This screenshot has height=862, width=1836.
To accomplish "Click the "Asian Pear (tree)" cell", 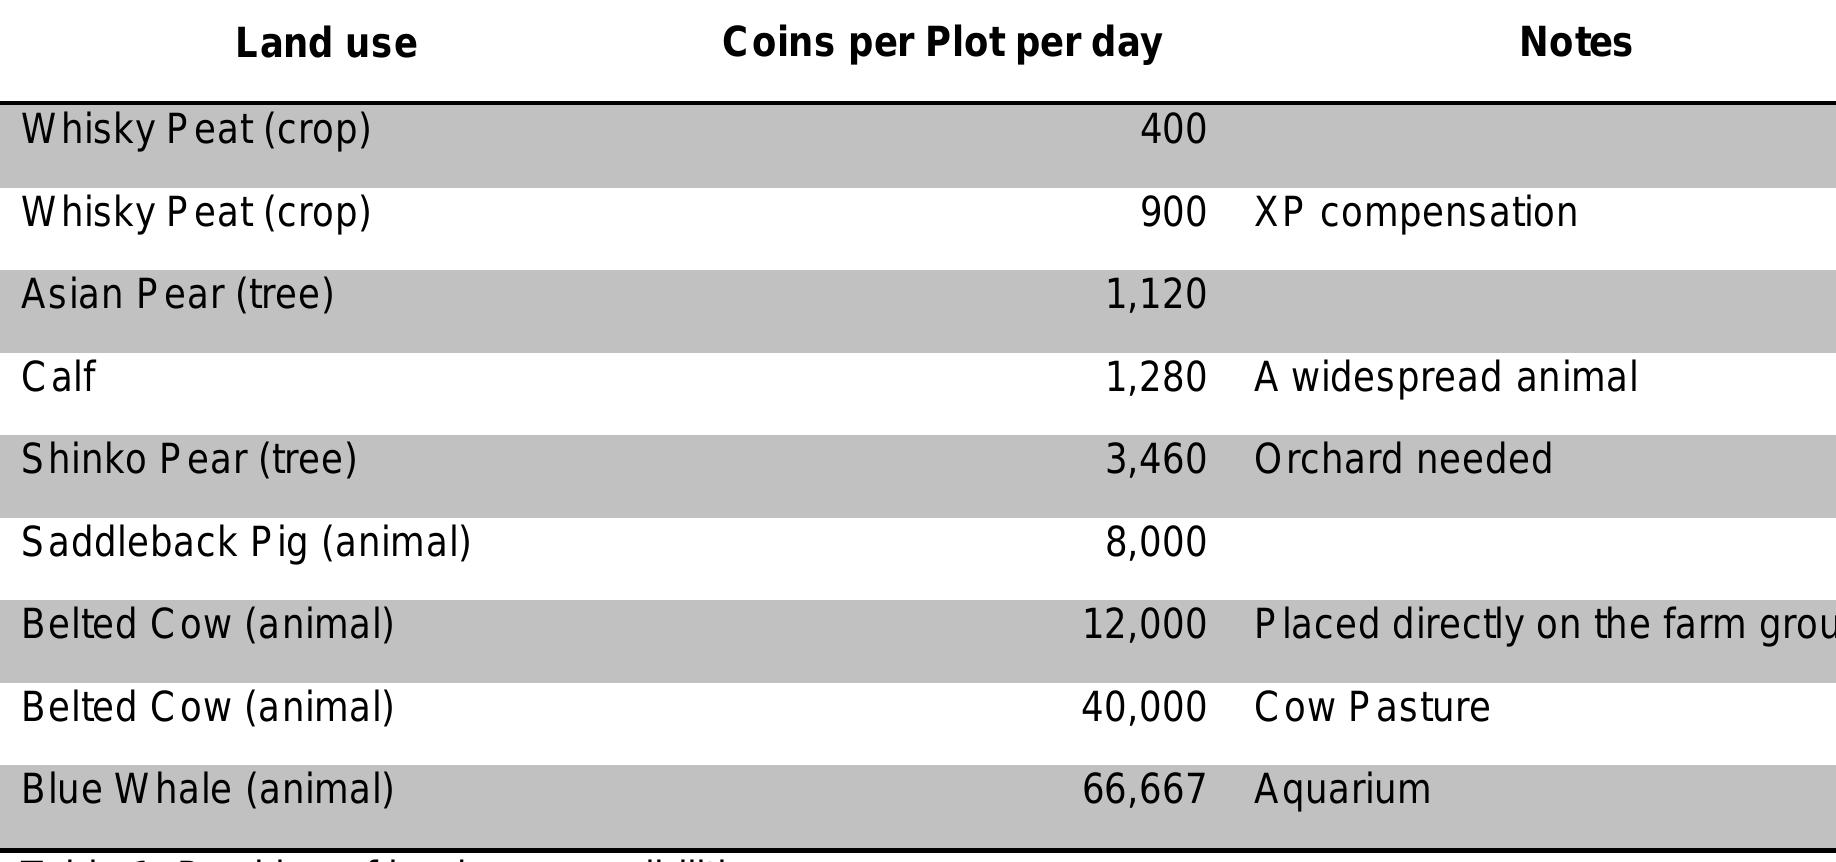I will [178, 295].
